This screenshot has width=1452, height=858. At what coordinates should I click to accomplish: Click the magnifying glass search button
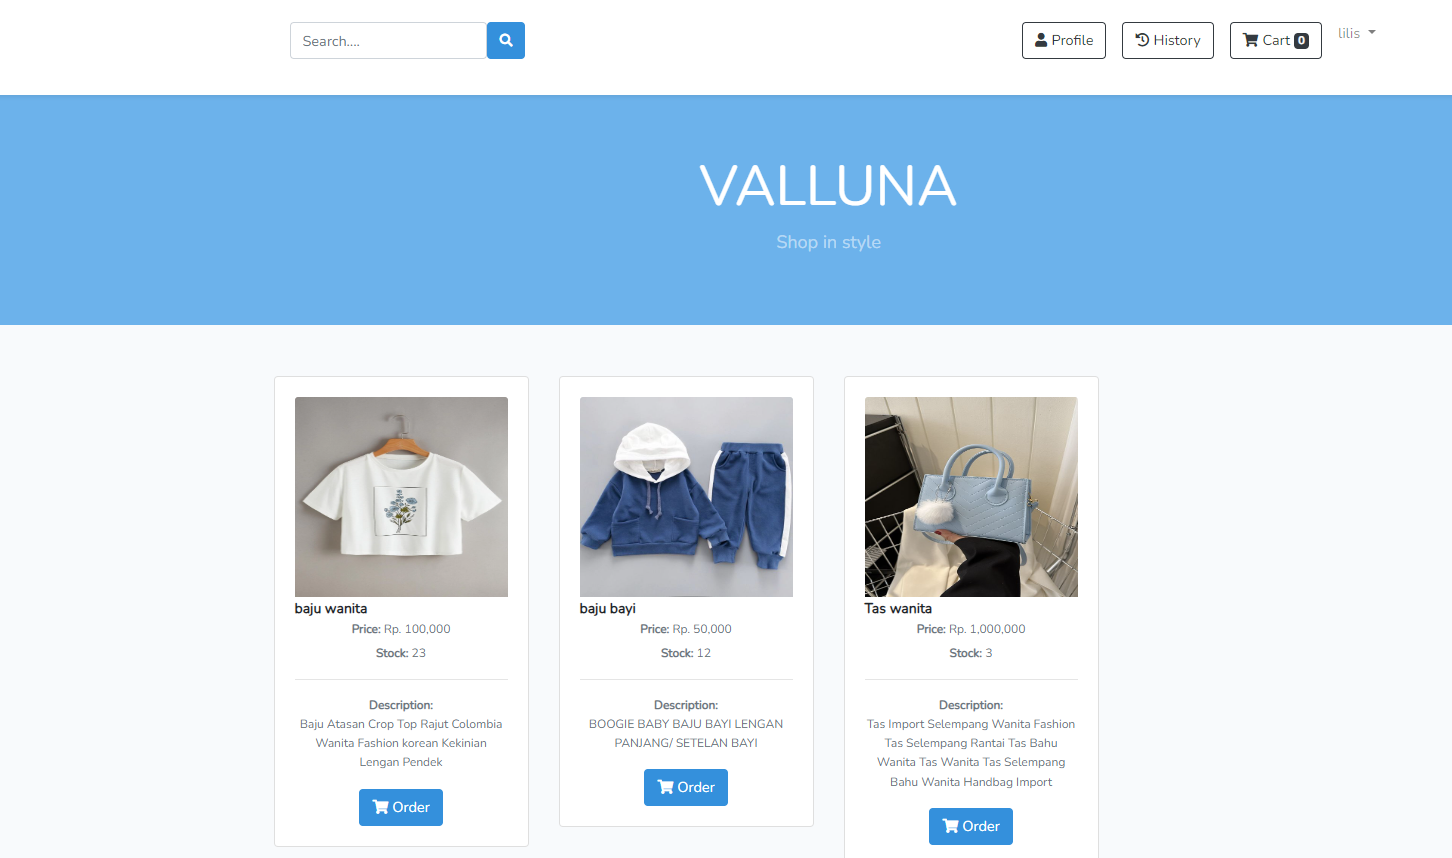(506, 41)
